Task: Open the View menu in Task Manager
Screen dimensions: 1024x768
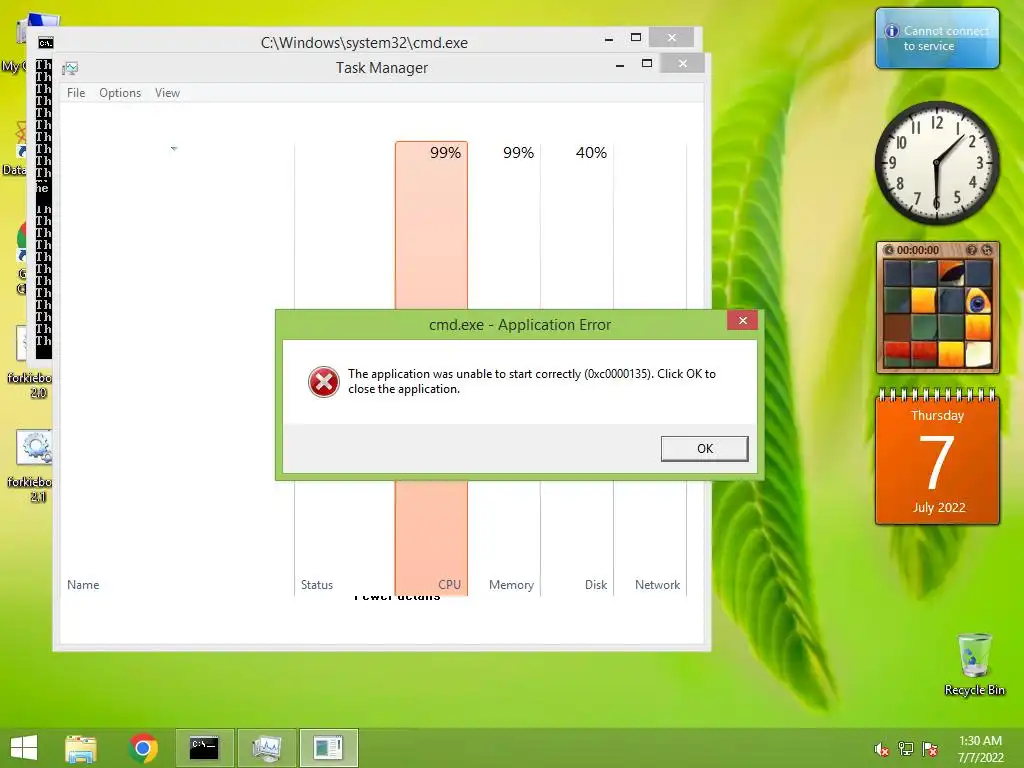Action: (167, 93)
